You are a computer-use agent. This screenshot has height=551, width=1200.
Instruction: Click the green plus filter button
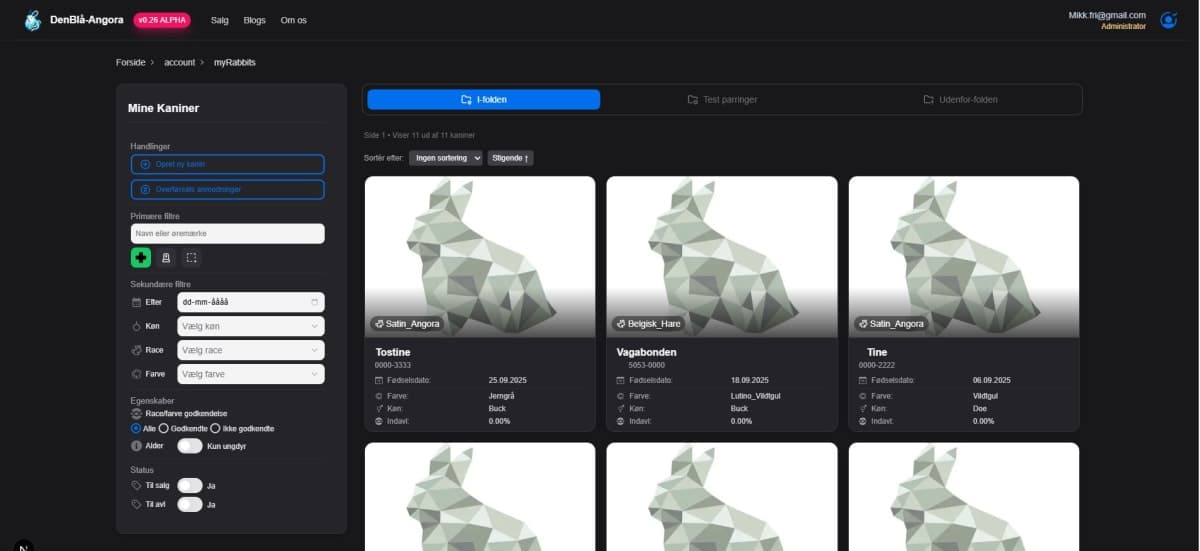tap(141, 258)
